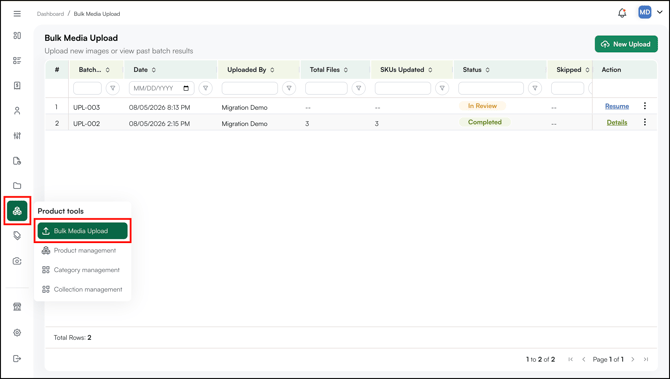Click the Total Files filter input
670x379 pixels.
point(326,88)
